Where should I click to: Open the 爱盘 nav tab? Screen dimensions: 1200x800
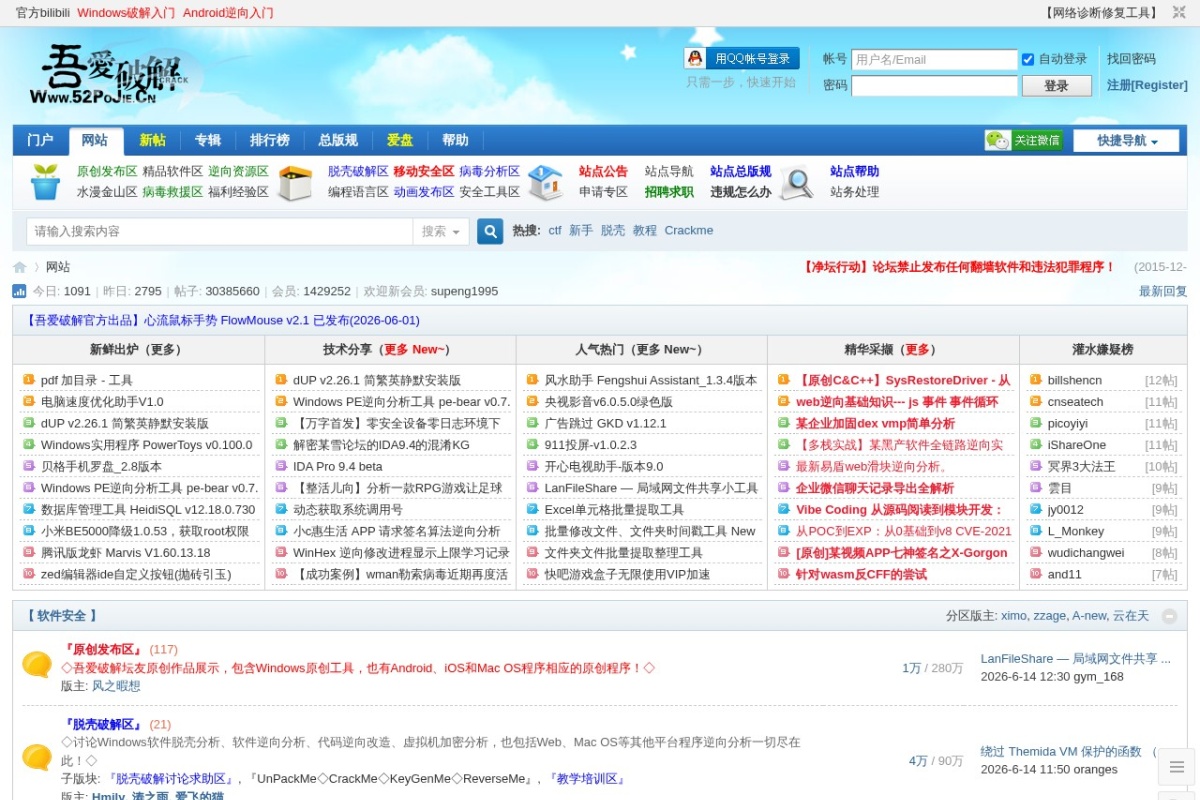pos(400,140)
